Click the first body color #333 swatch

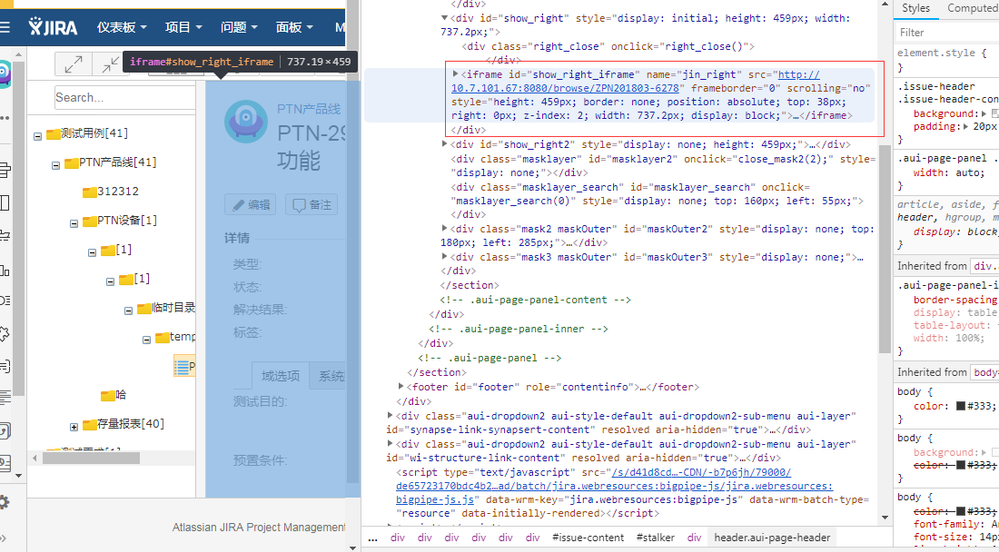(x=961, y=406)
